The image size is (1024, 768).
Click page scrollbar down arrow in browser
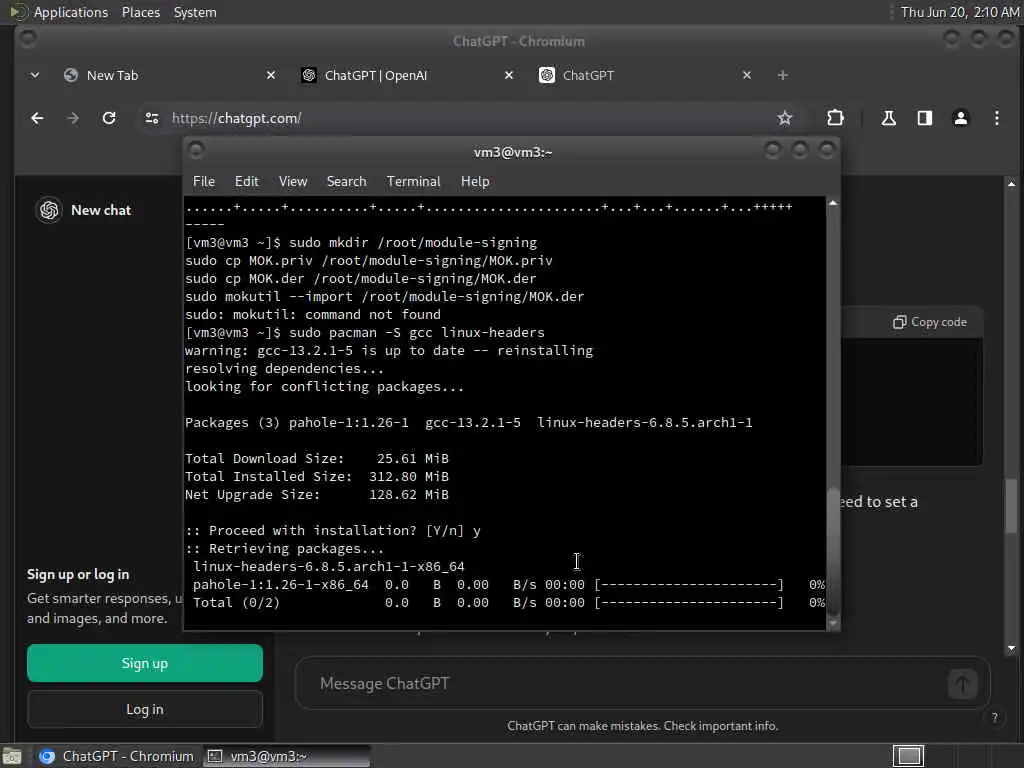(1011, 648)
